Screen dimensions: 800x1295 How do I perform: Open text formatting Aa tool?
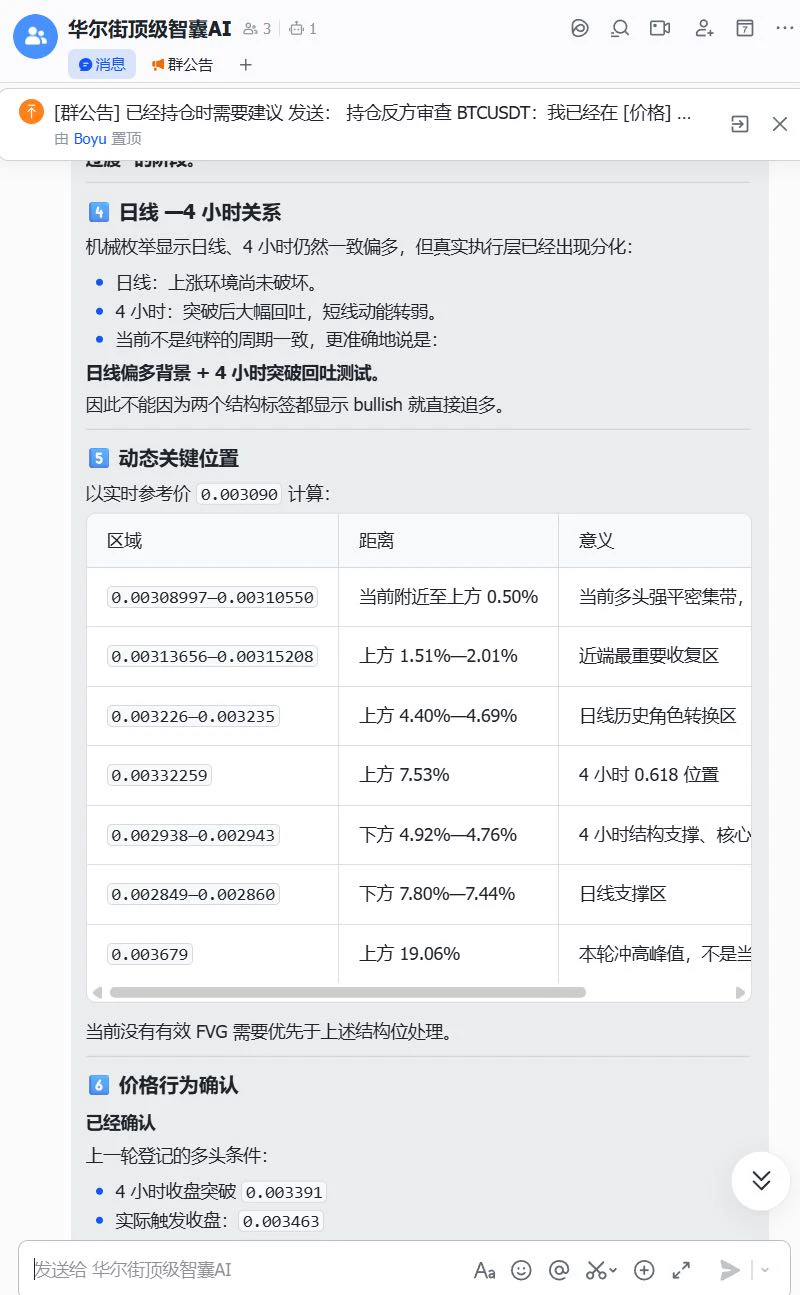(x=485, y=1270)
